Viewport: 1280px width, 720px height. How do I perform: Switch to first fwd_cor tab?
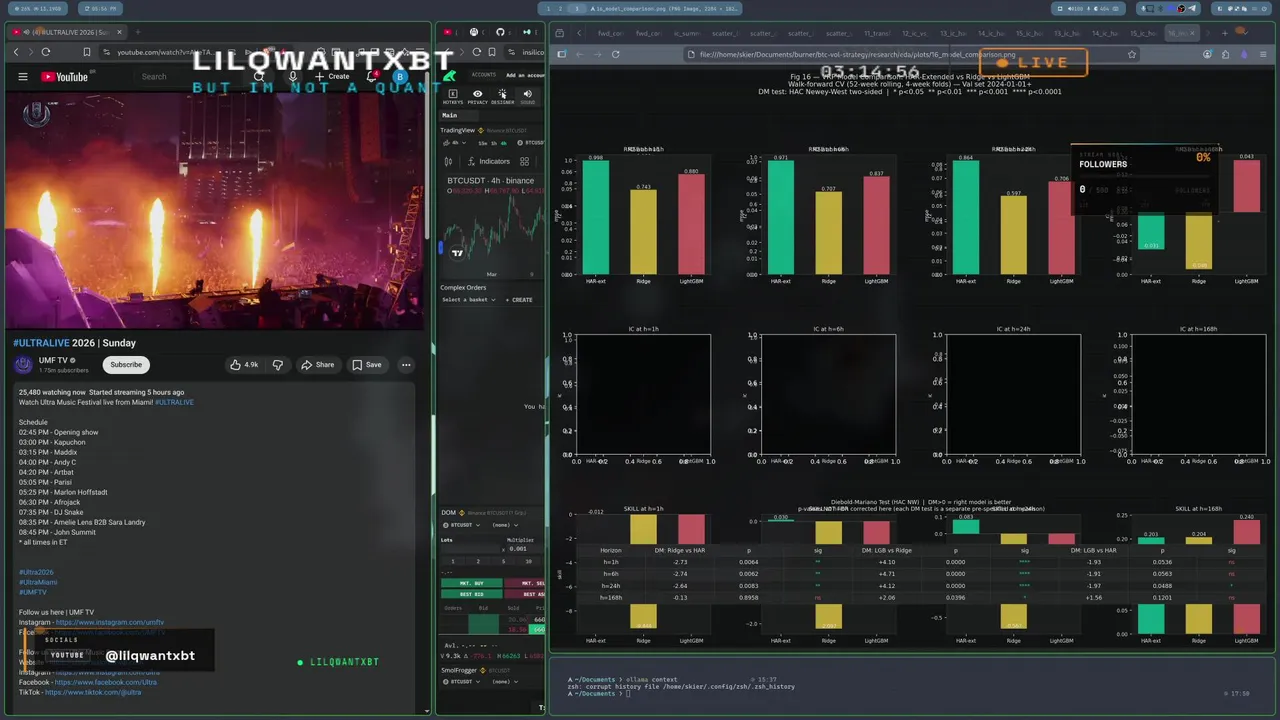tap(610, 33)
